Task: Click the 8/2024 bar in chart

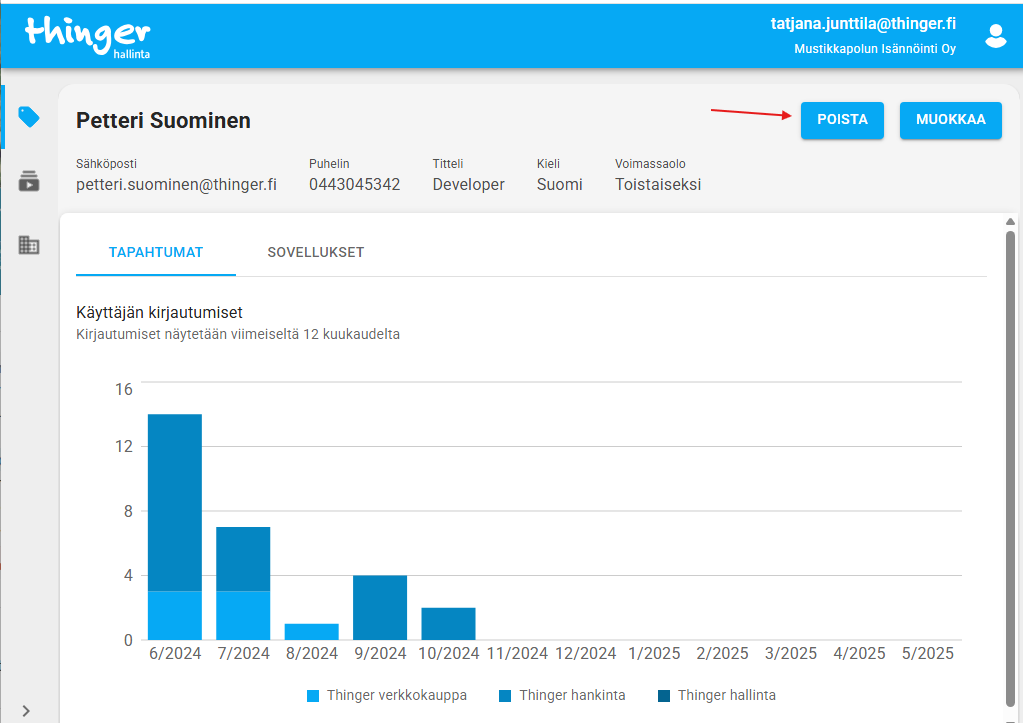Action: pos(312,632)
